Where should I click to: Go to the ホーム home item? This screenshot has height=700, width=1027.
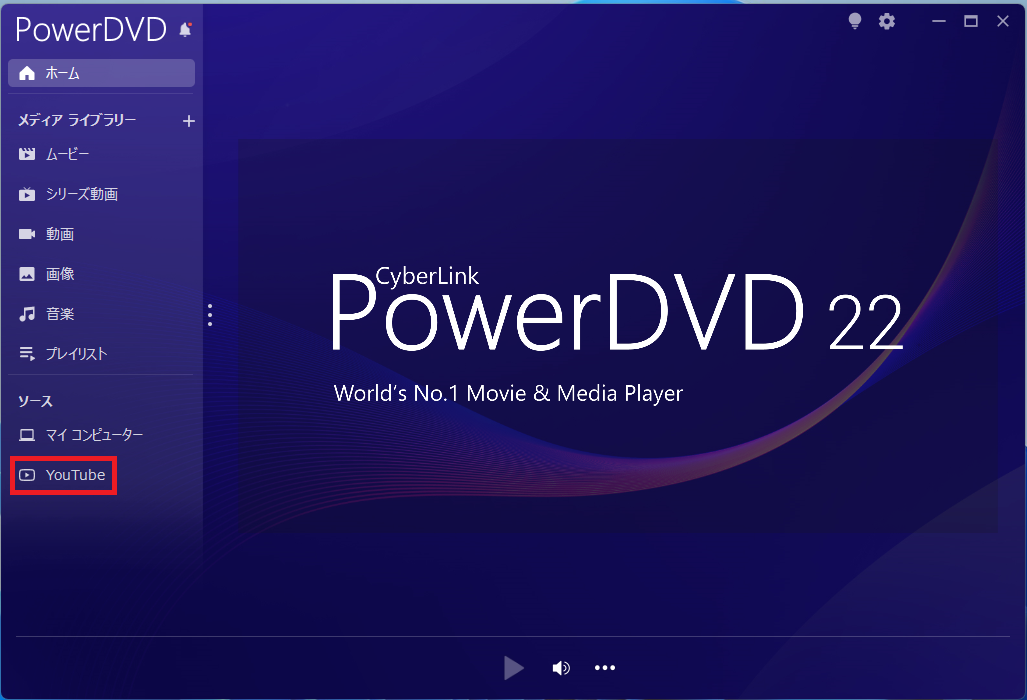pos(102,73)
